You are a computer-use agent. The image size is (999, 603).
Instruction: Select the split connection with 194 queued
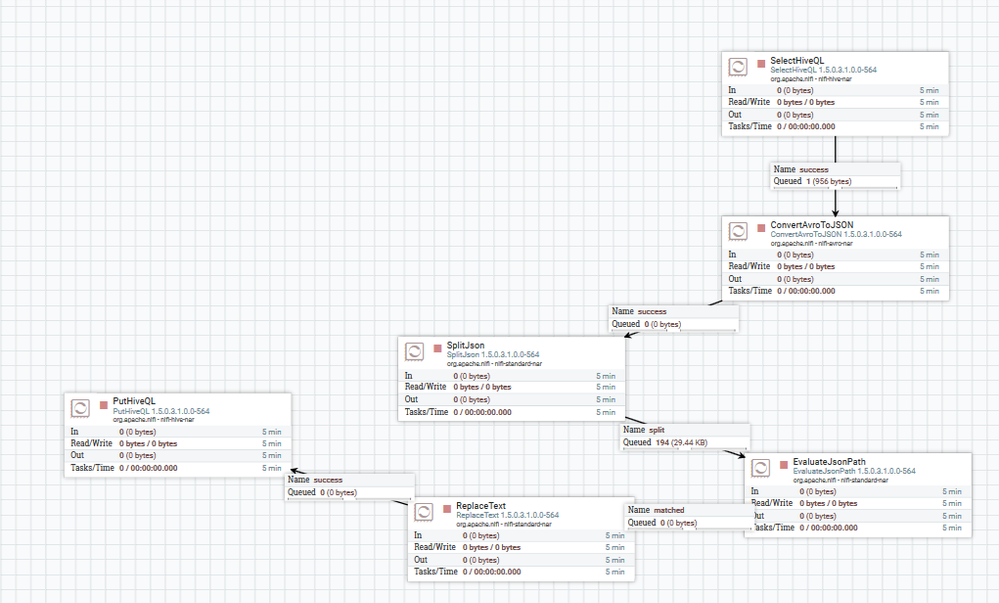click(685, 436)
